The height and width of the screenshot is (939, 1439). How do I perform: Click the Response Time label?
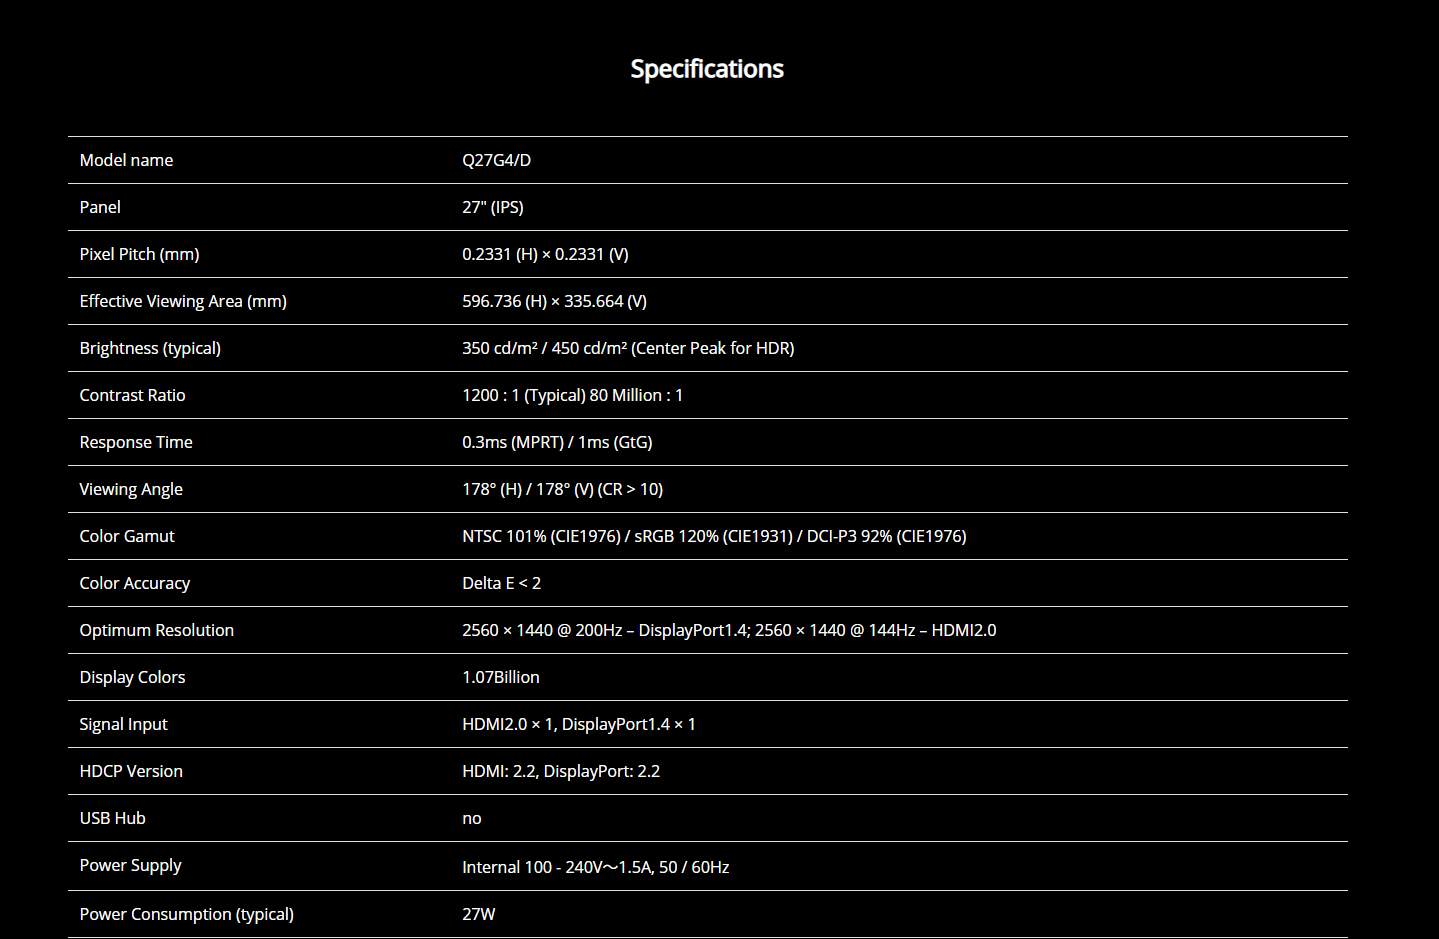[136, 442]
